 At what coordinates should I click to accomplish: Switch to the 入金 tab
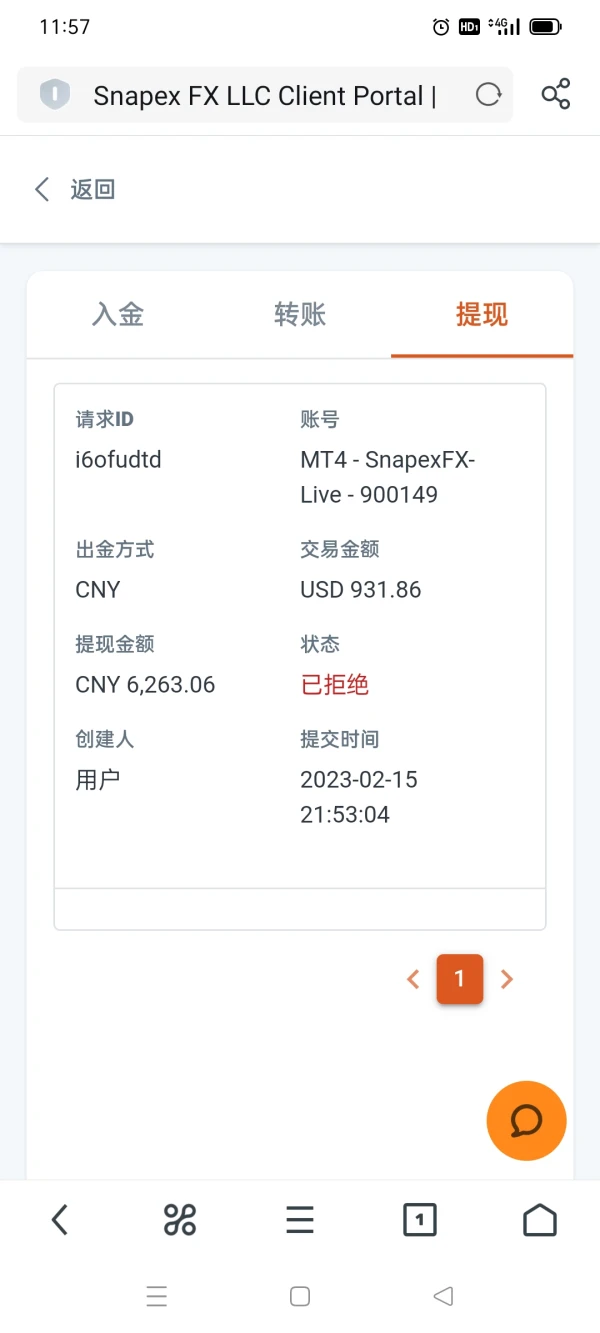pyautogui.click(x=118, y=315)
